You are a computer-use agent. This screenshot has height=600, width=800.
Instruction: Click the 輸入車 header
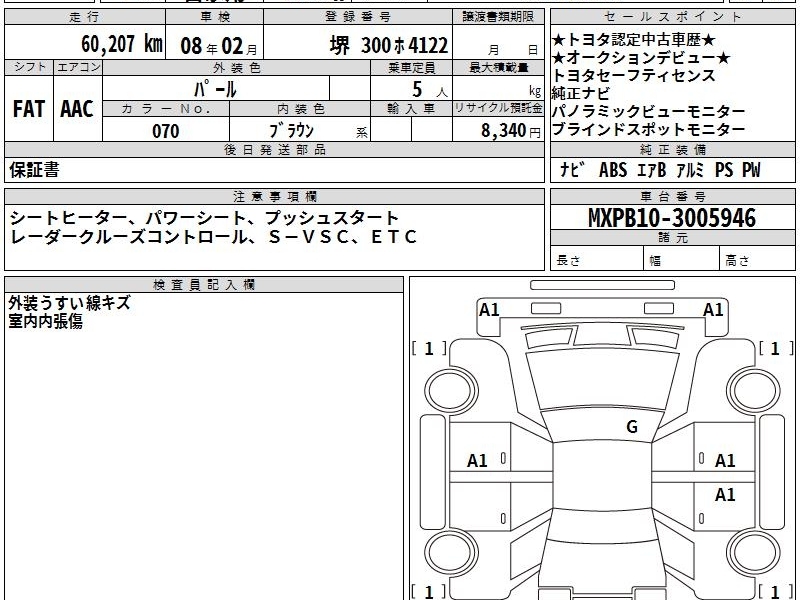pyautogui.click(x=411, y=109)
